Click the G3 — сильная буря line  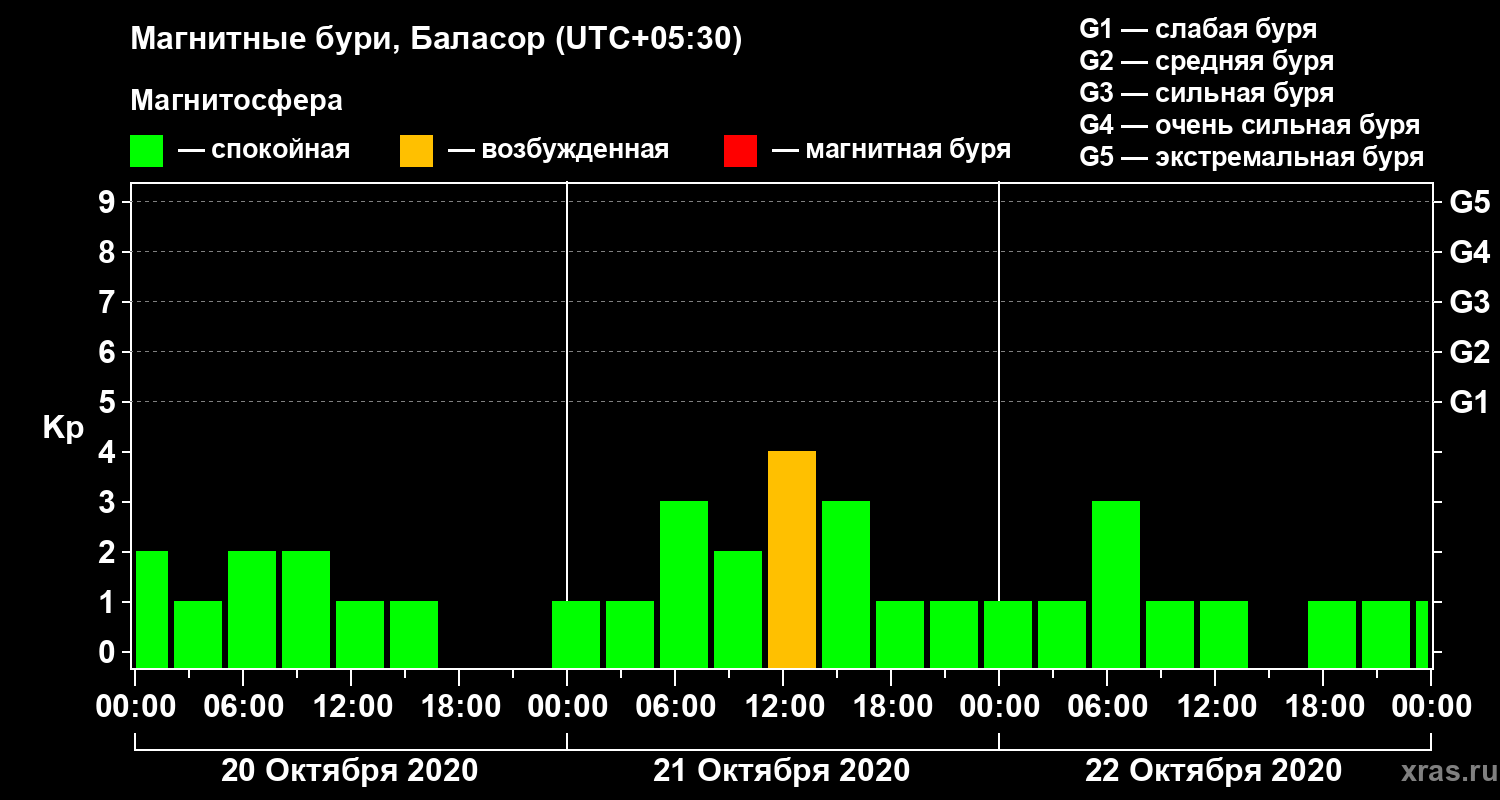[1206, 93]
